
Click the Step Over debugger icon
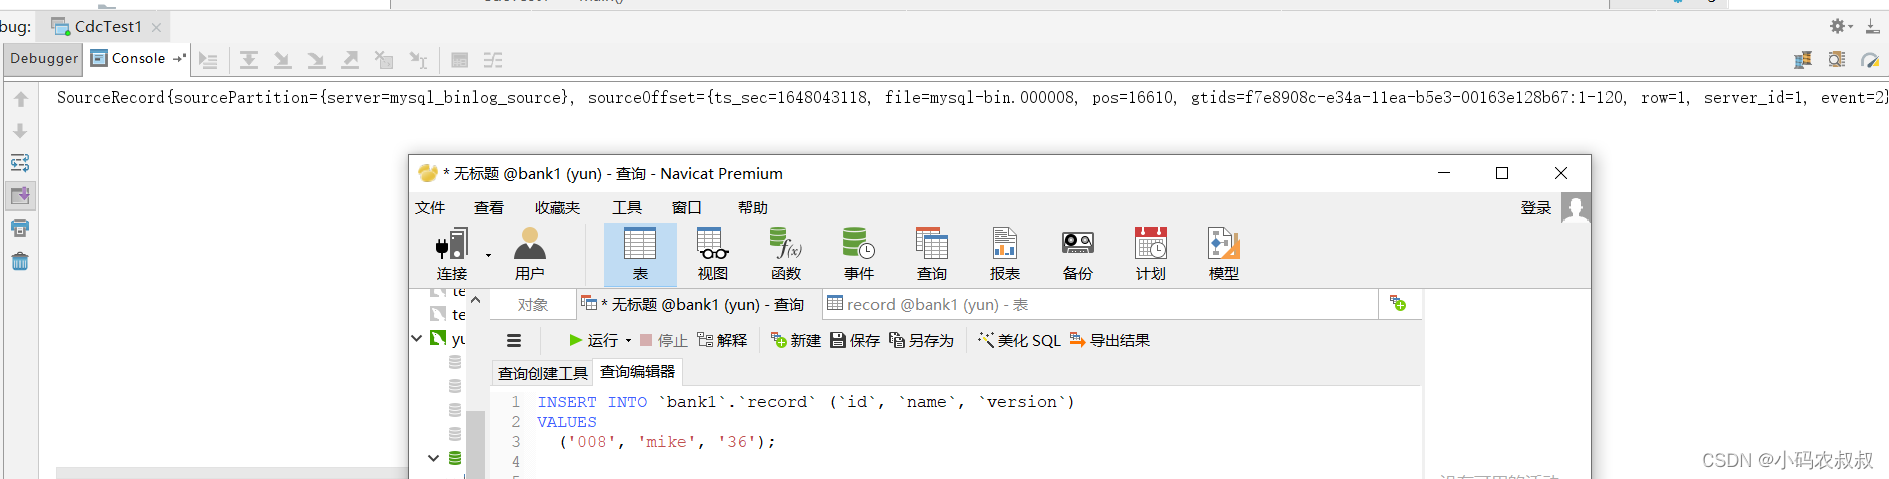[249, 61]
